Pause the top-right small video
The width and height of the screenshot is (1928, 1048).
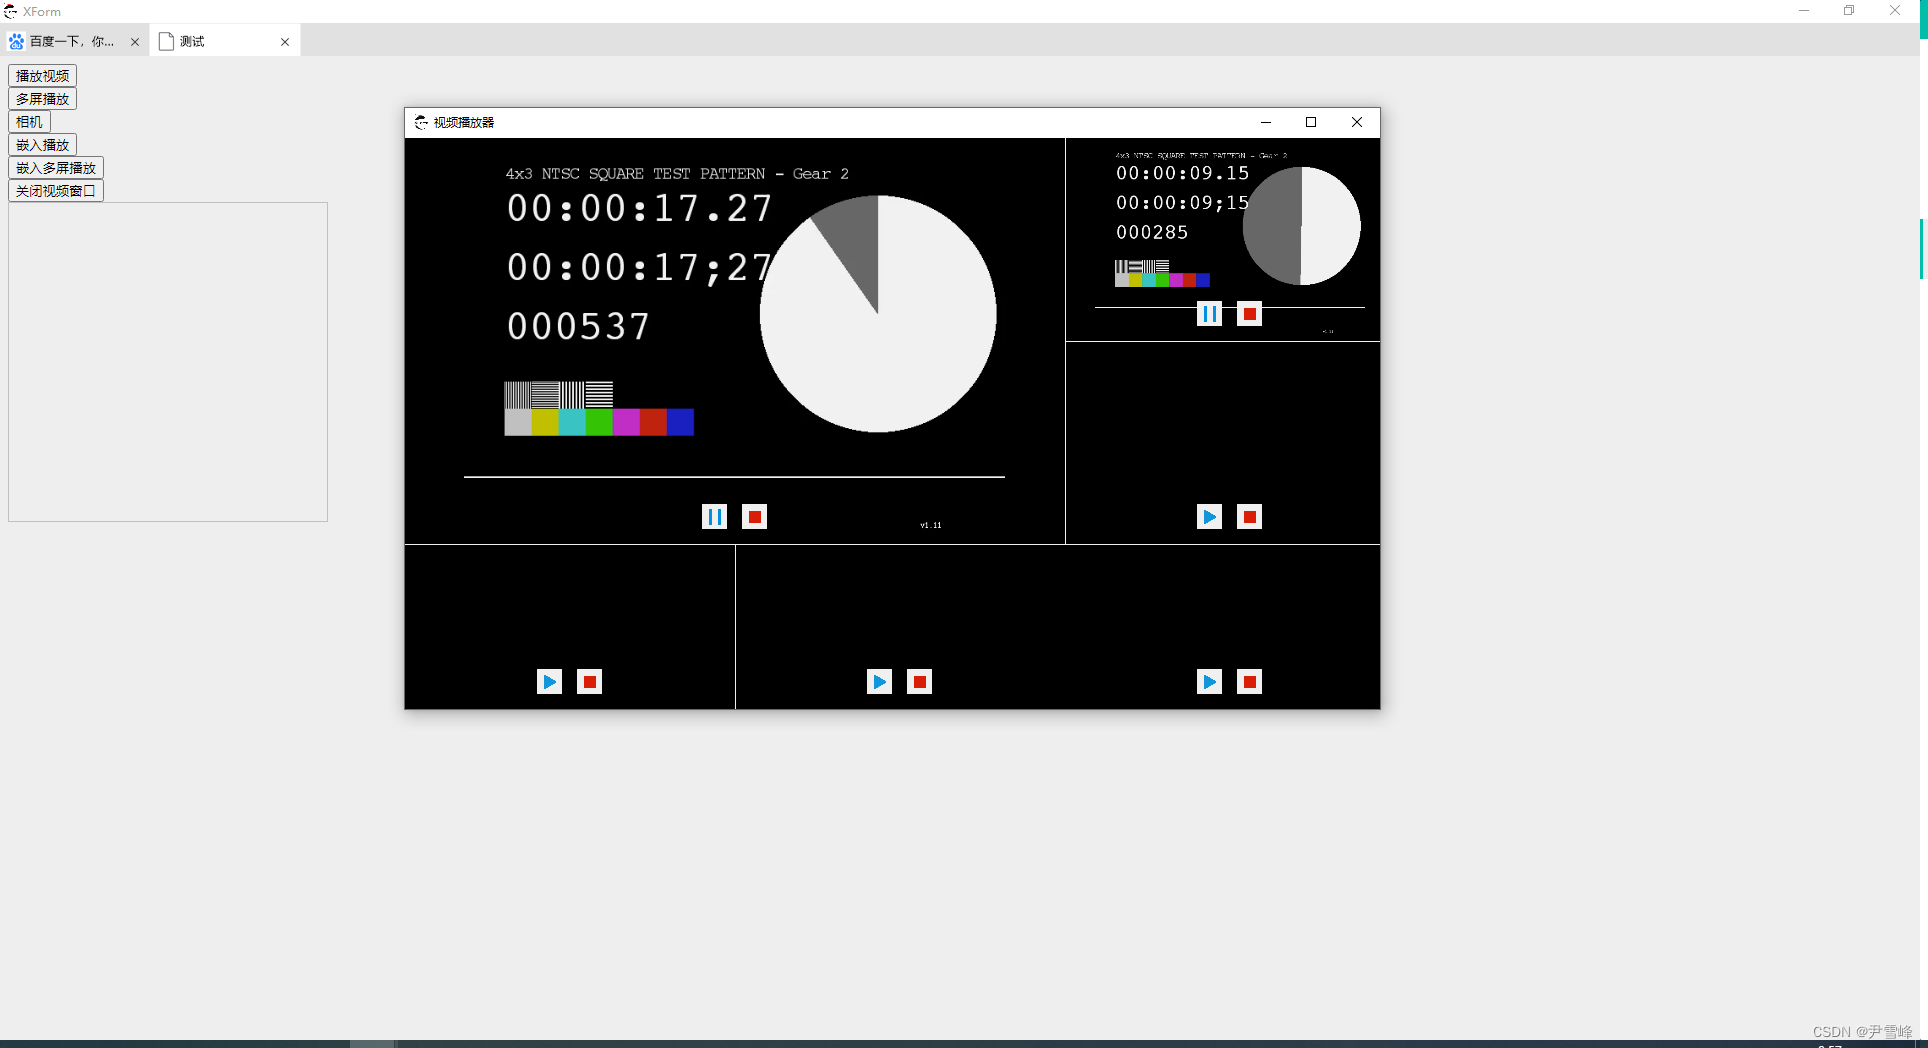pos(1209,314)
